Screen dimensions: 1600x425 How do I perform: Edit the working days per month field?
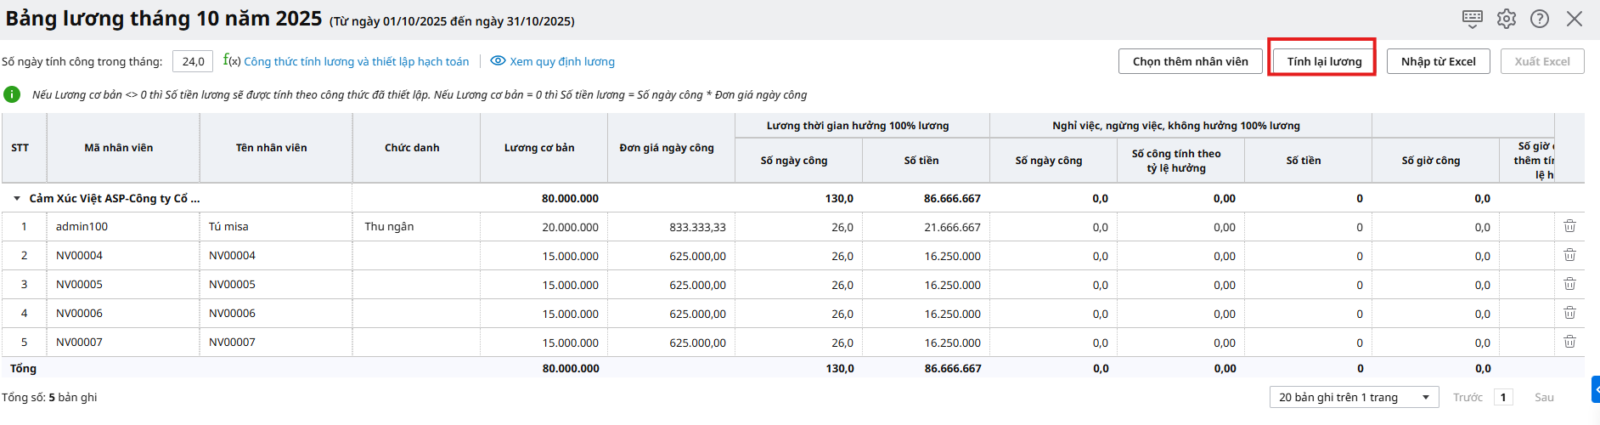pos(192,61)
